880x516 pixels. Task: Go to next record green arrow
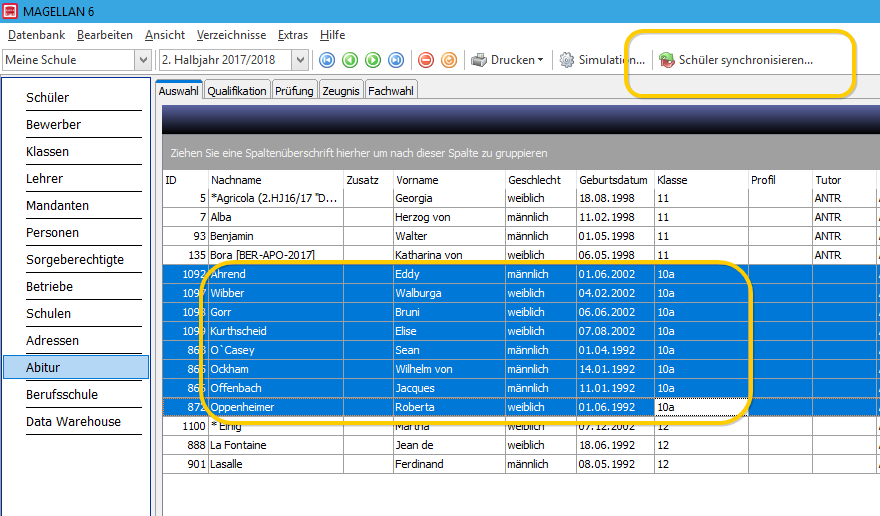(373, 60)
